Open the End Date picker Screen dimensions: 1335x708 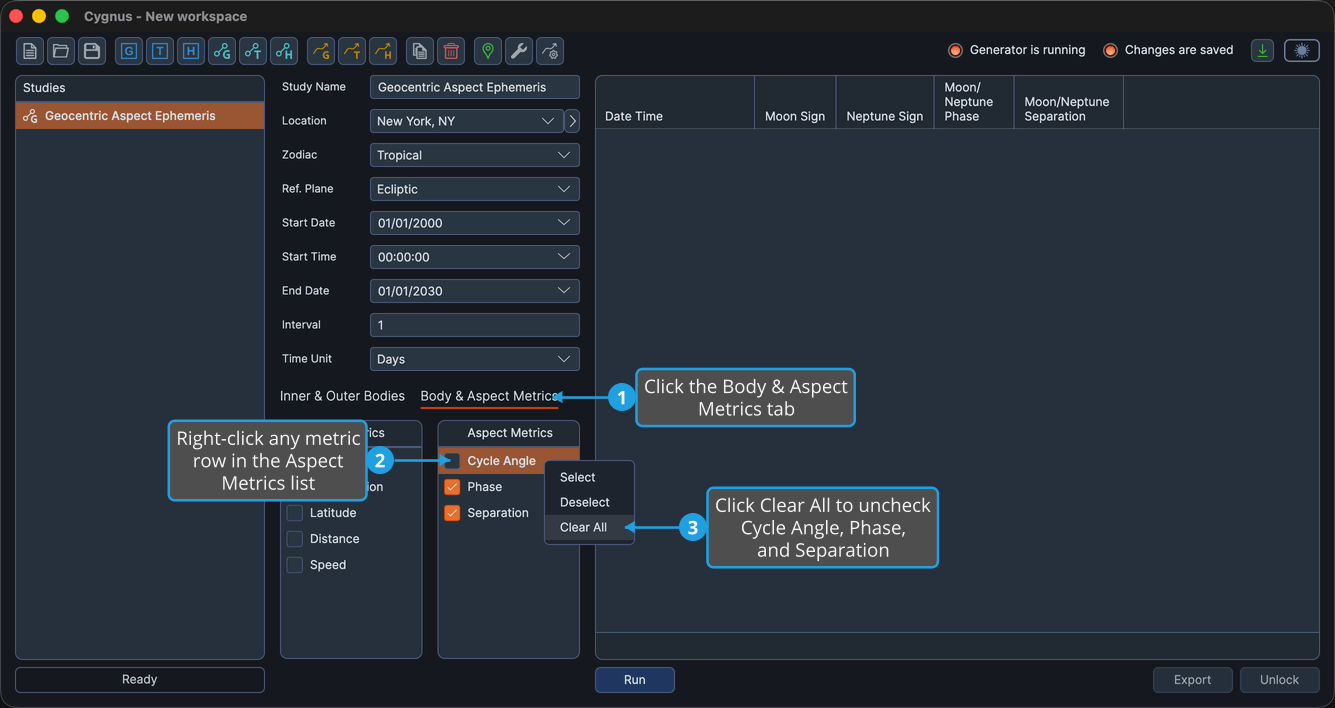pyautogui.click(x=474, y=291)
